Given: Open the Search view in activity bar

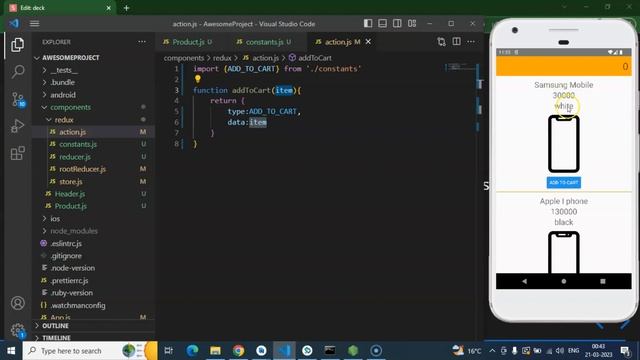Looking at the screenshot, I should pos(18,72).
